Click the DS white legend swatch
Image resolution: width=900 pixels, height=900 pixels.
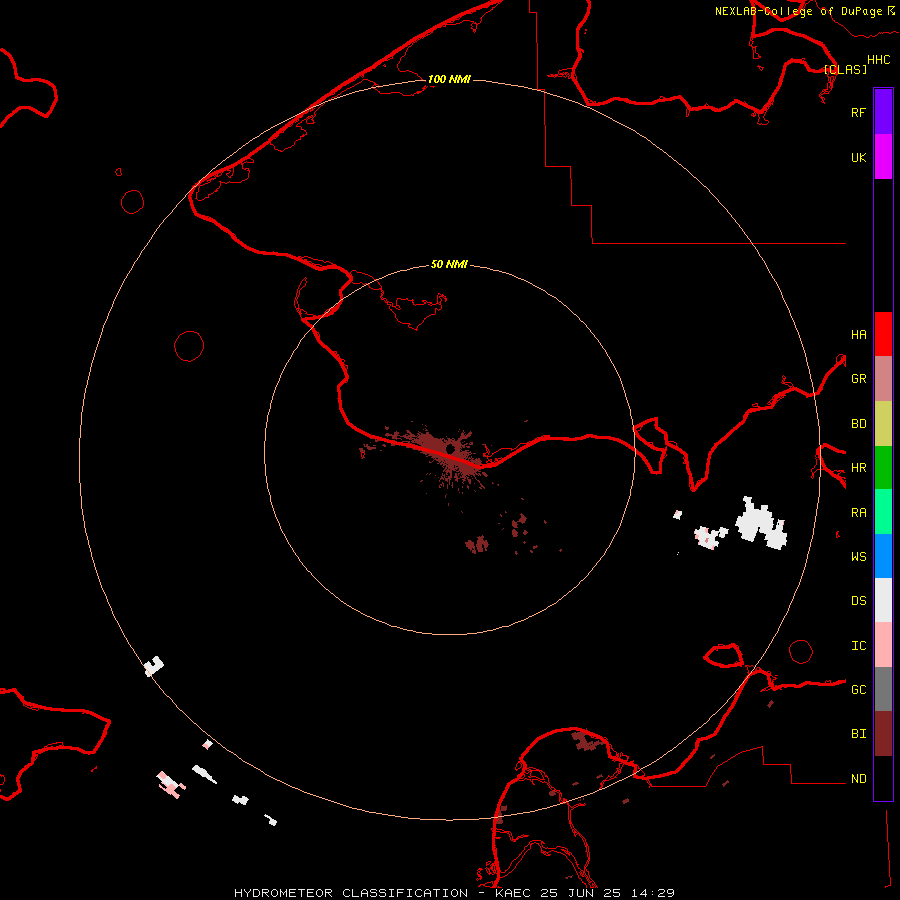[883, 600]
